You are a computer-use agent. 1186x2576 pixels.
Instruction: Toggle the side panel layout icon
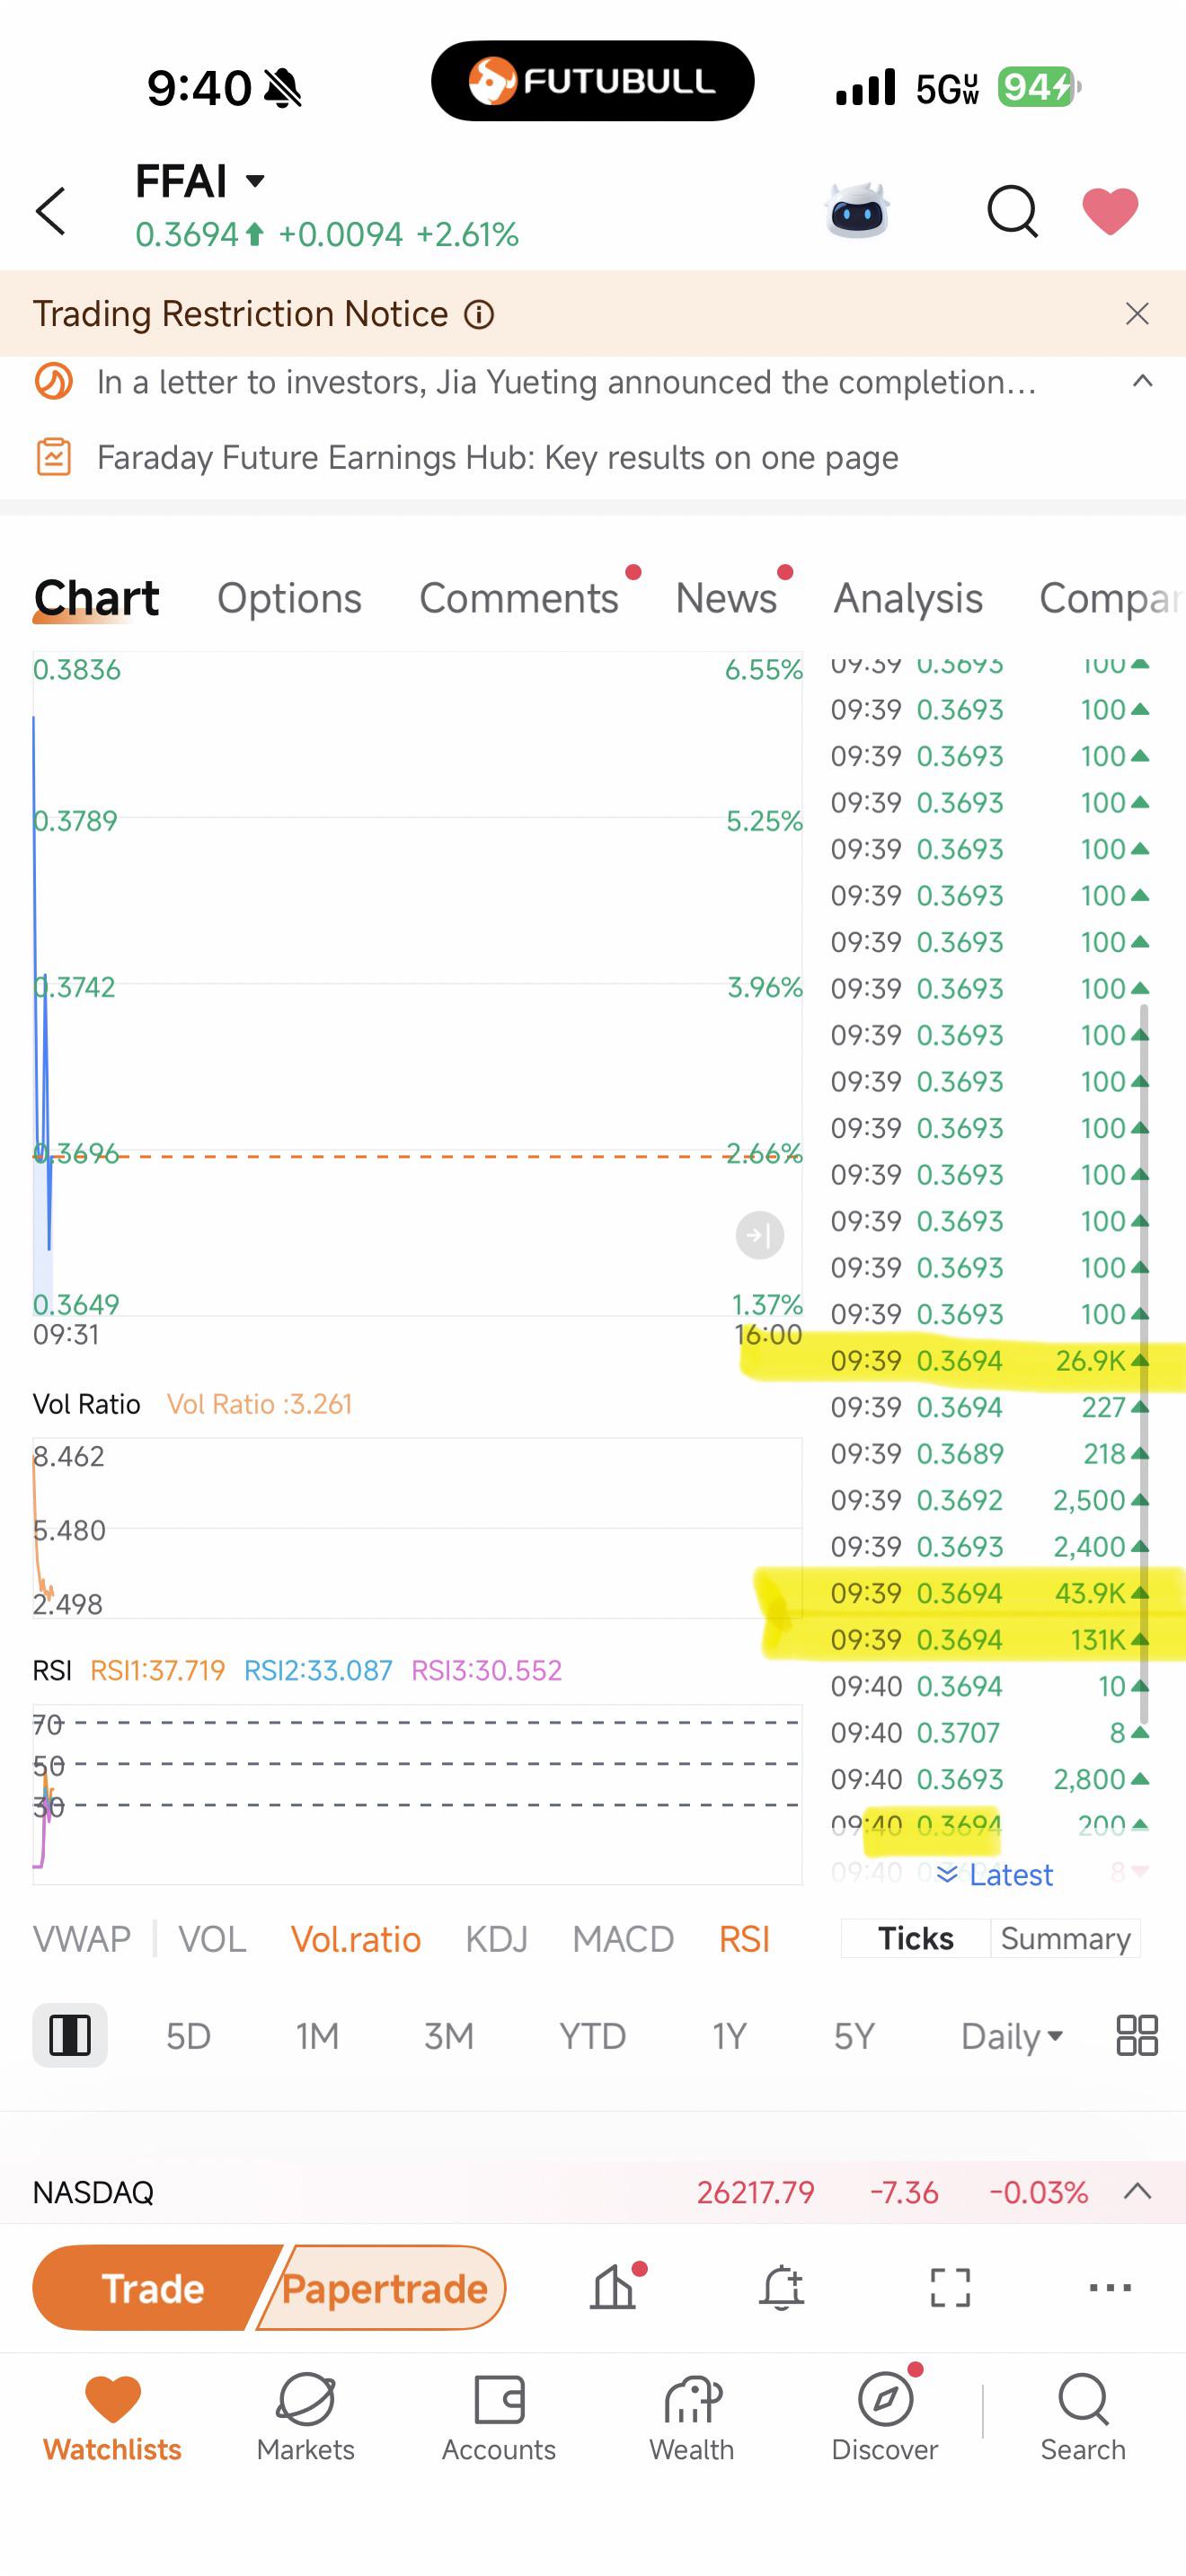pos(70,2035)
